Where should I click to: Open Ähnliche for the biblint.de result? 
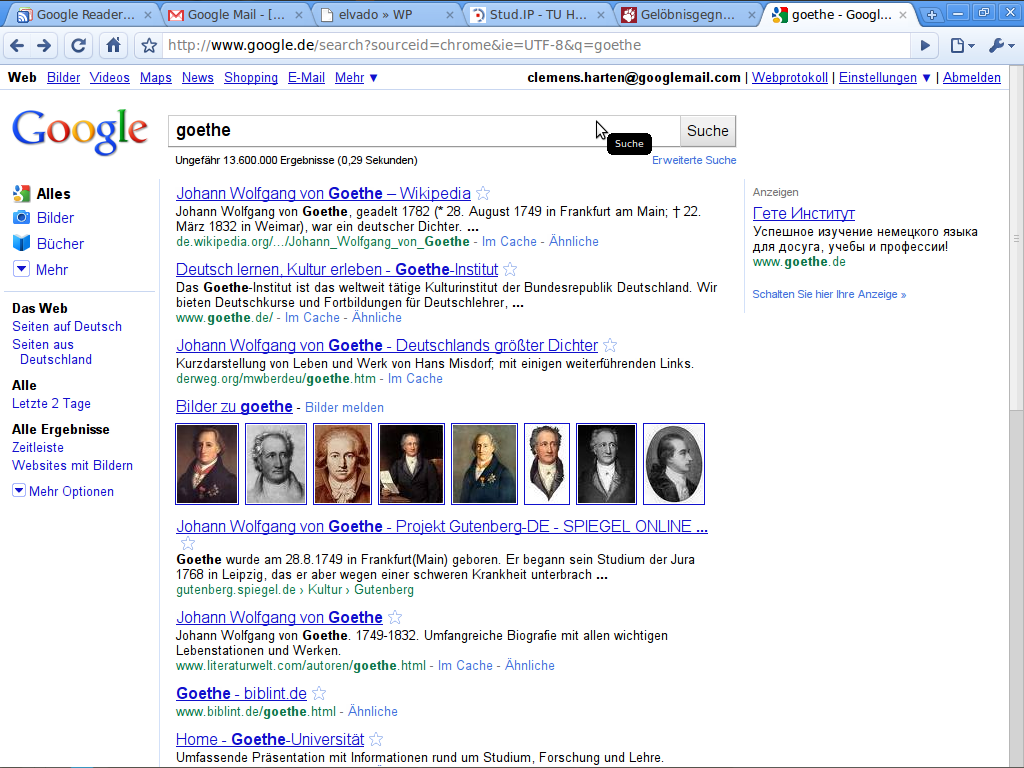[x=372, y=711]
